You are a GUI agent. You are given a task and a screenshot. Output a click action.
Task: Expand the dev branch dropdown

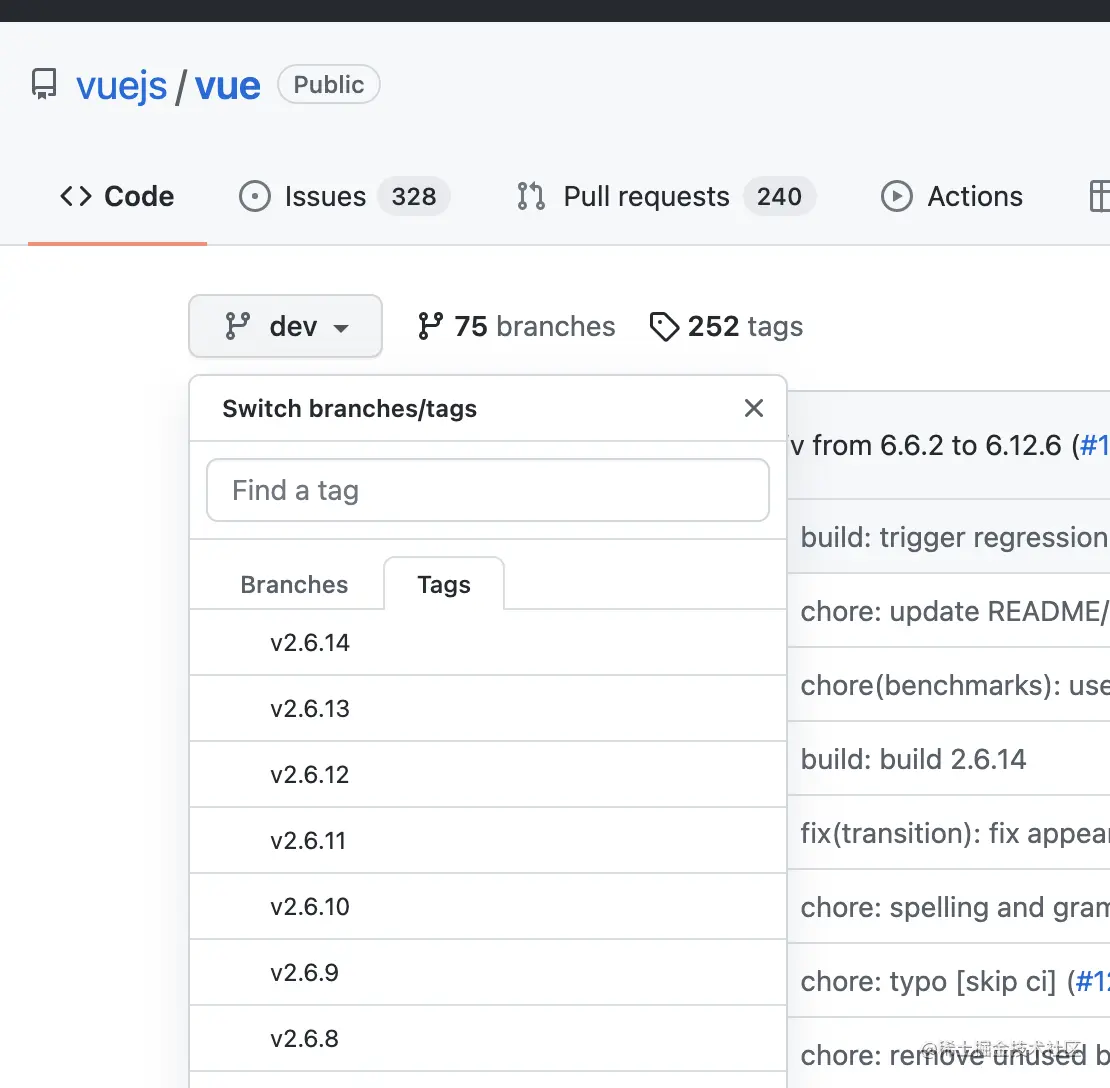pyautogui.click(x=285, y=326)
